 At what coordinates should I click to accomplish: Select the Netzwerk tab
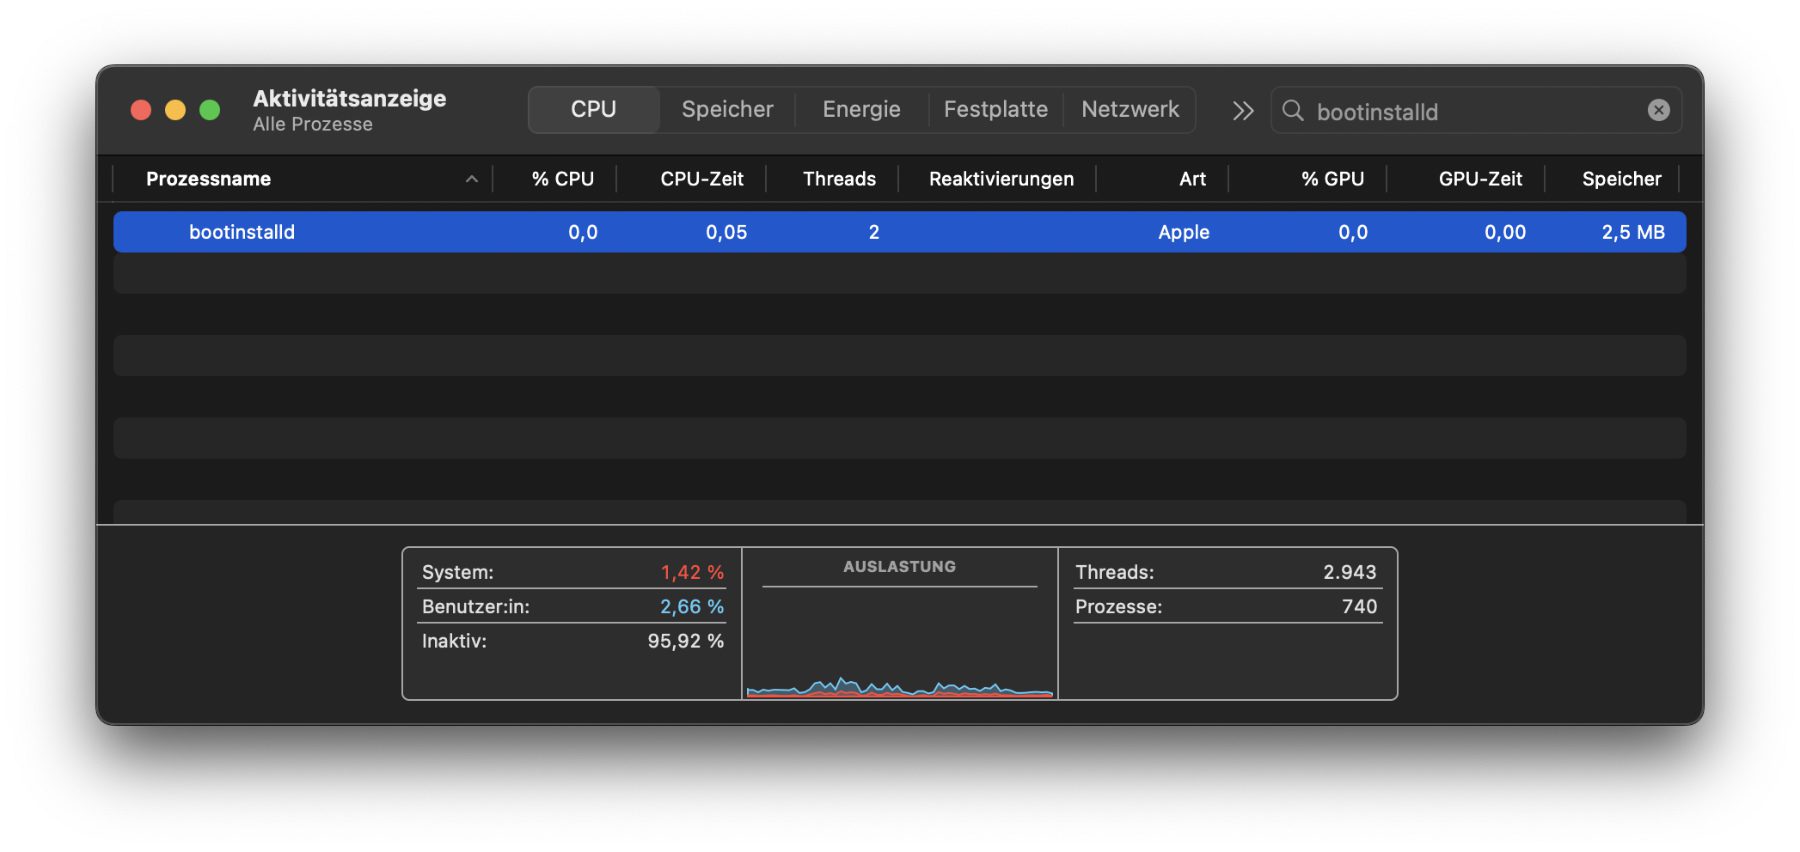(1130, 109)
